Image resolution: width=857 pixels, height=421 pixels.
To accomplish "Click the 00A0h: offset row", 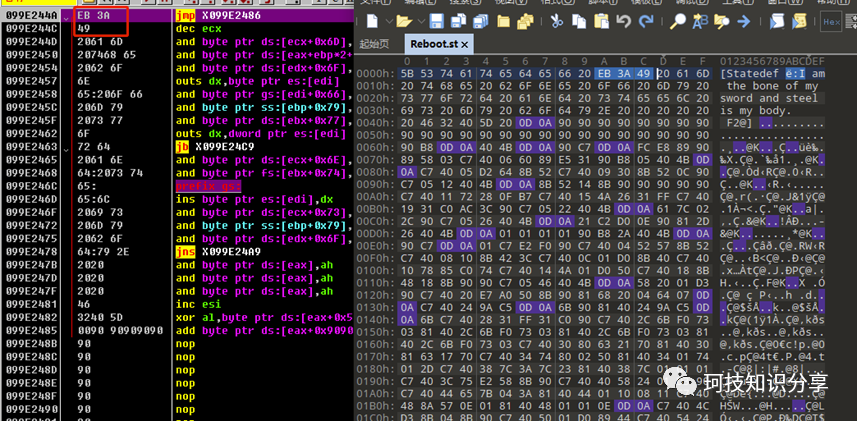I will (374, 196).
